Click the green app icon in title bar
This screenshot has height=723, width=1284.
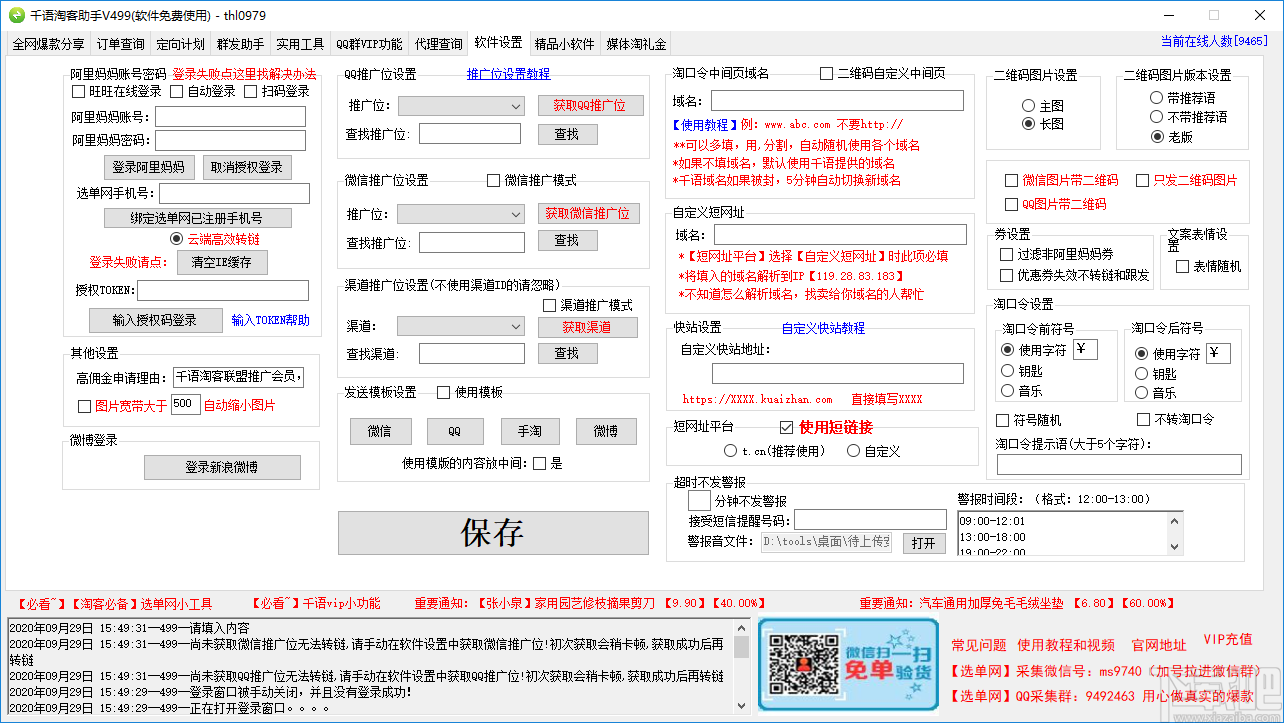click(x=16, y=15)
